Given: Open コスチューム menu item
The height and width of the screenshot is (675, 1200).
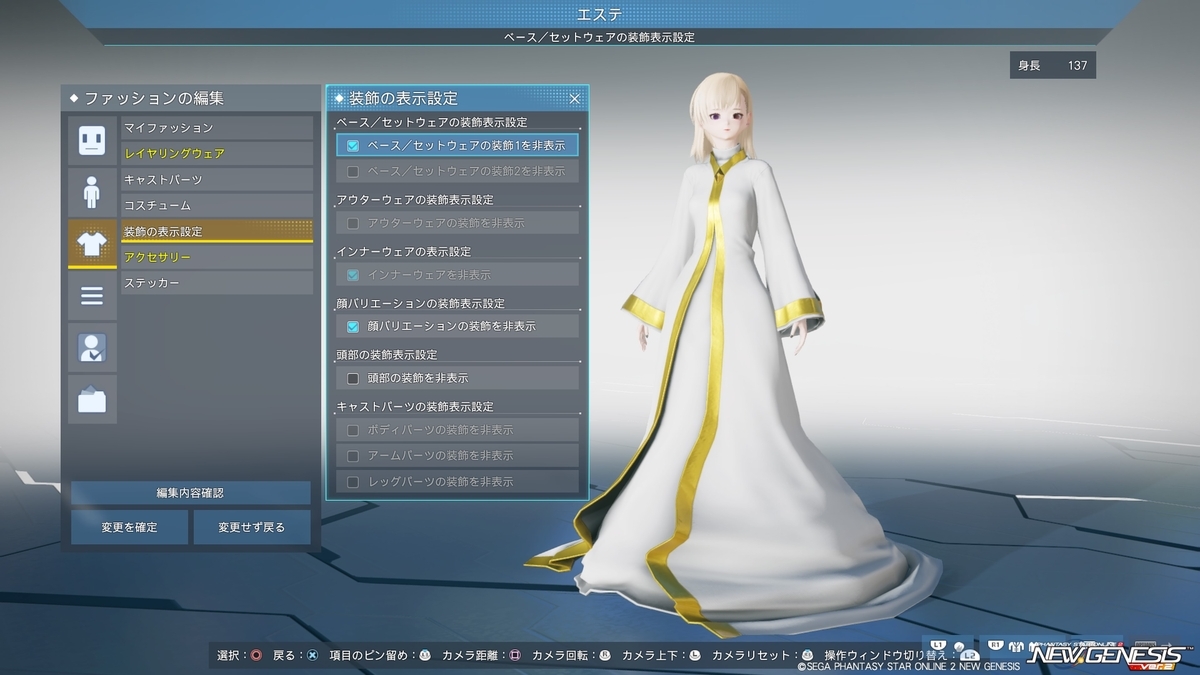Looking at the screenshot, I should [x=217, y=205].
